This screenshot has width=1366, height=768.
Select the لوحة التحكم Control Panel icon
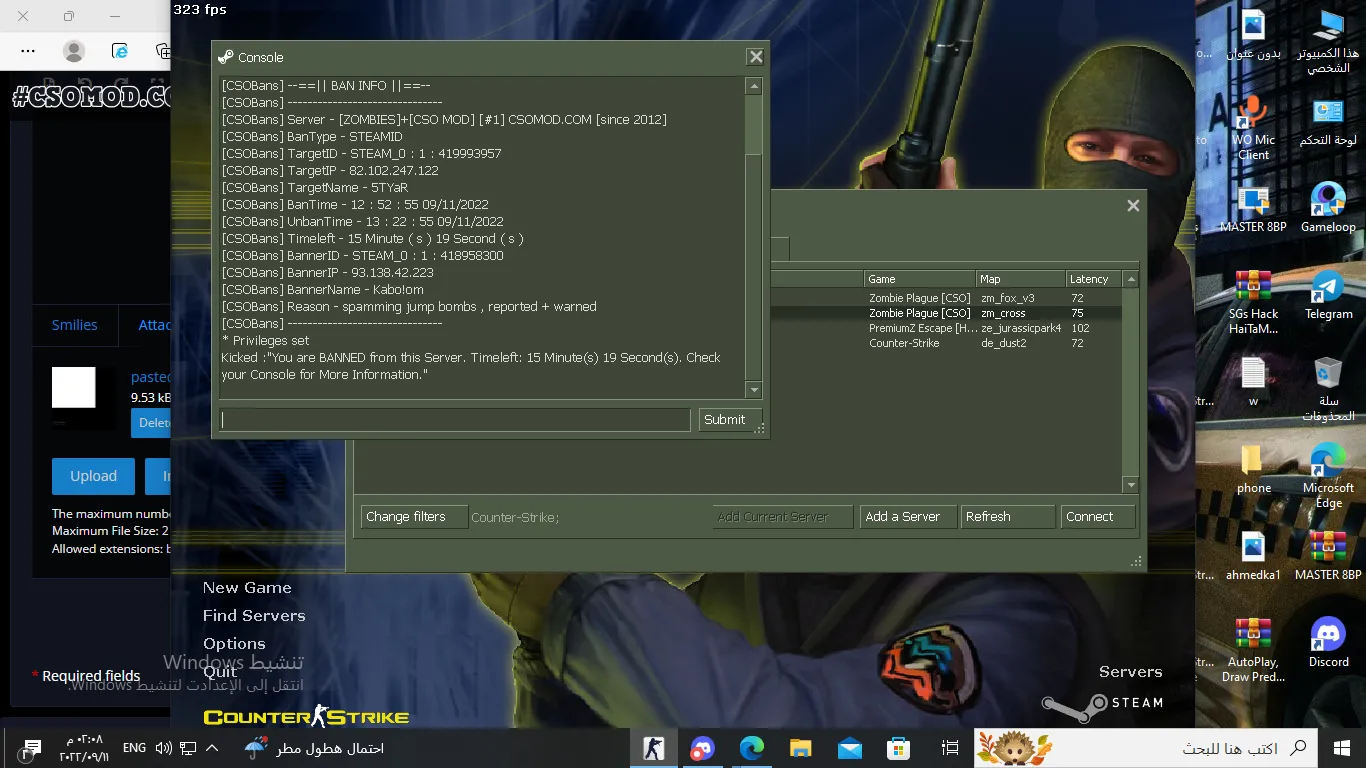coord(1328,122)
